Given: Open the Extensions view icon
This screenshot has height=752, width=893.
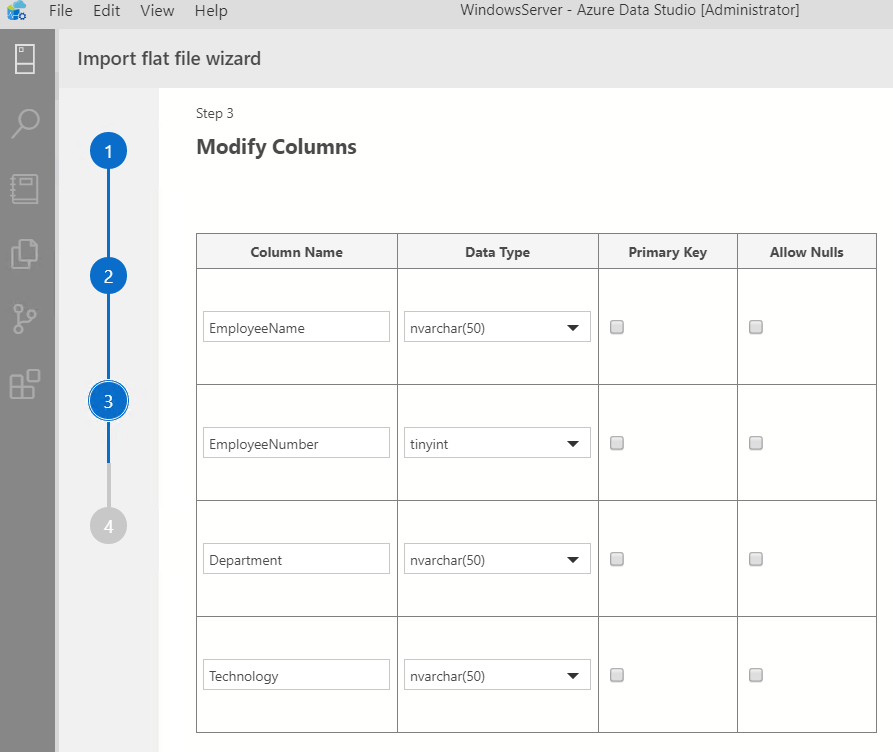Looking at the screenshot, I should (25, 384).
